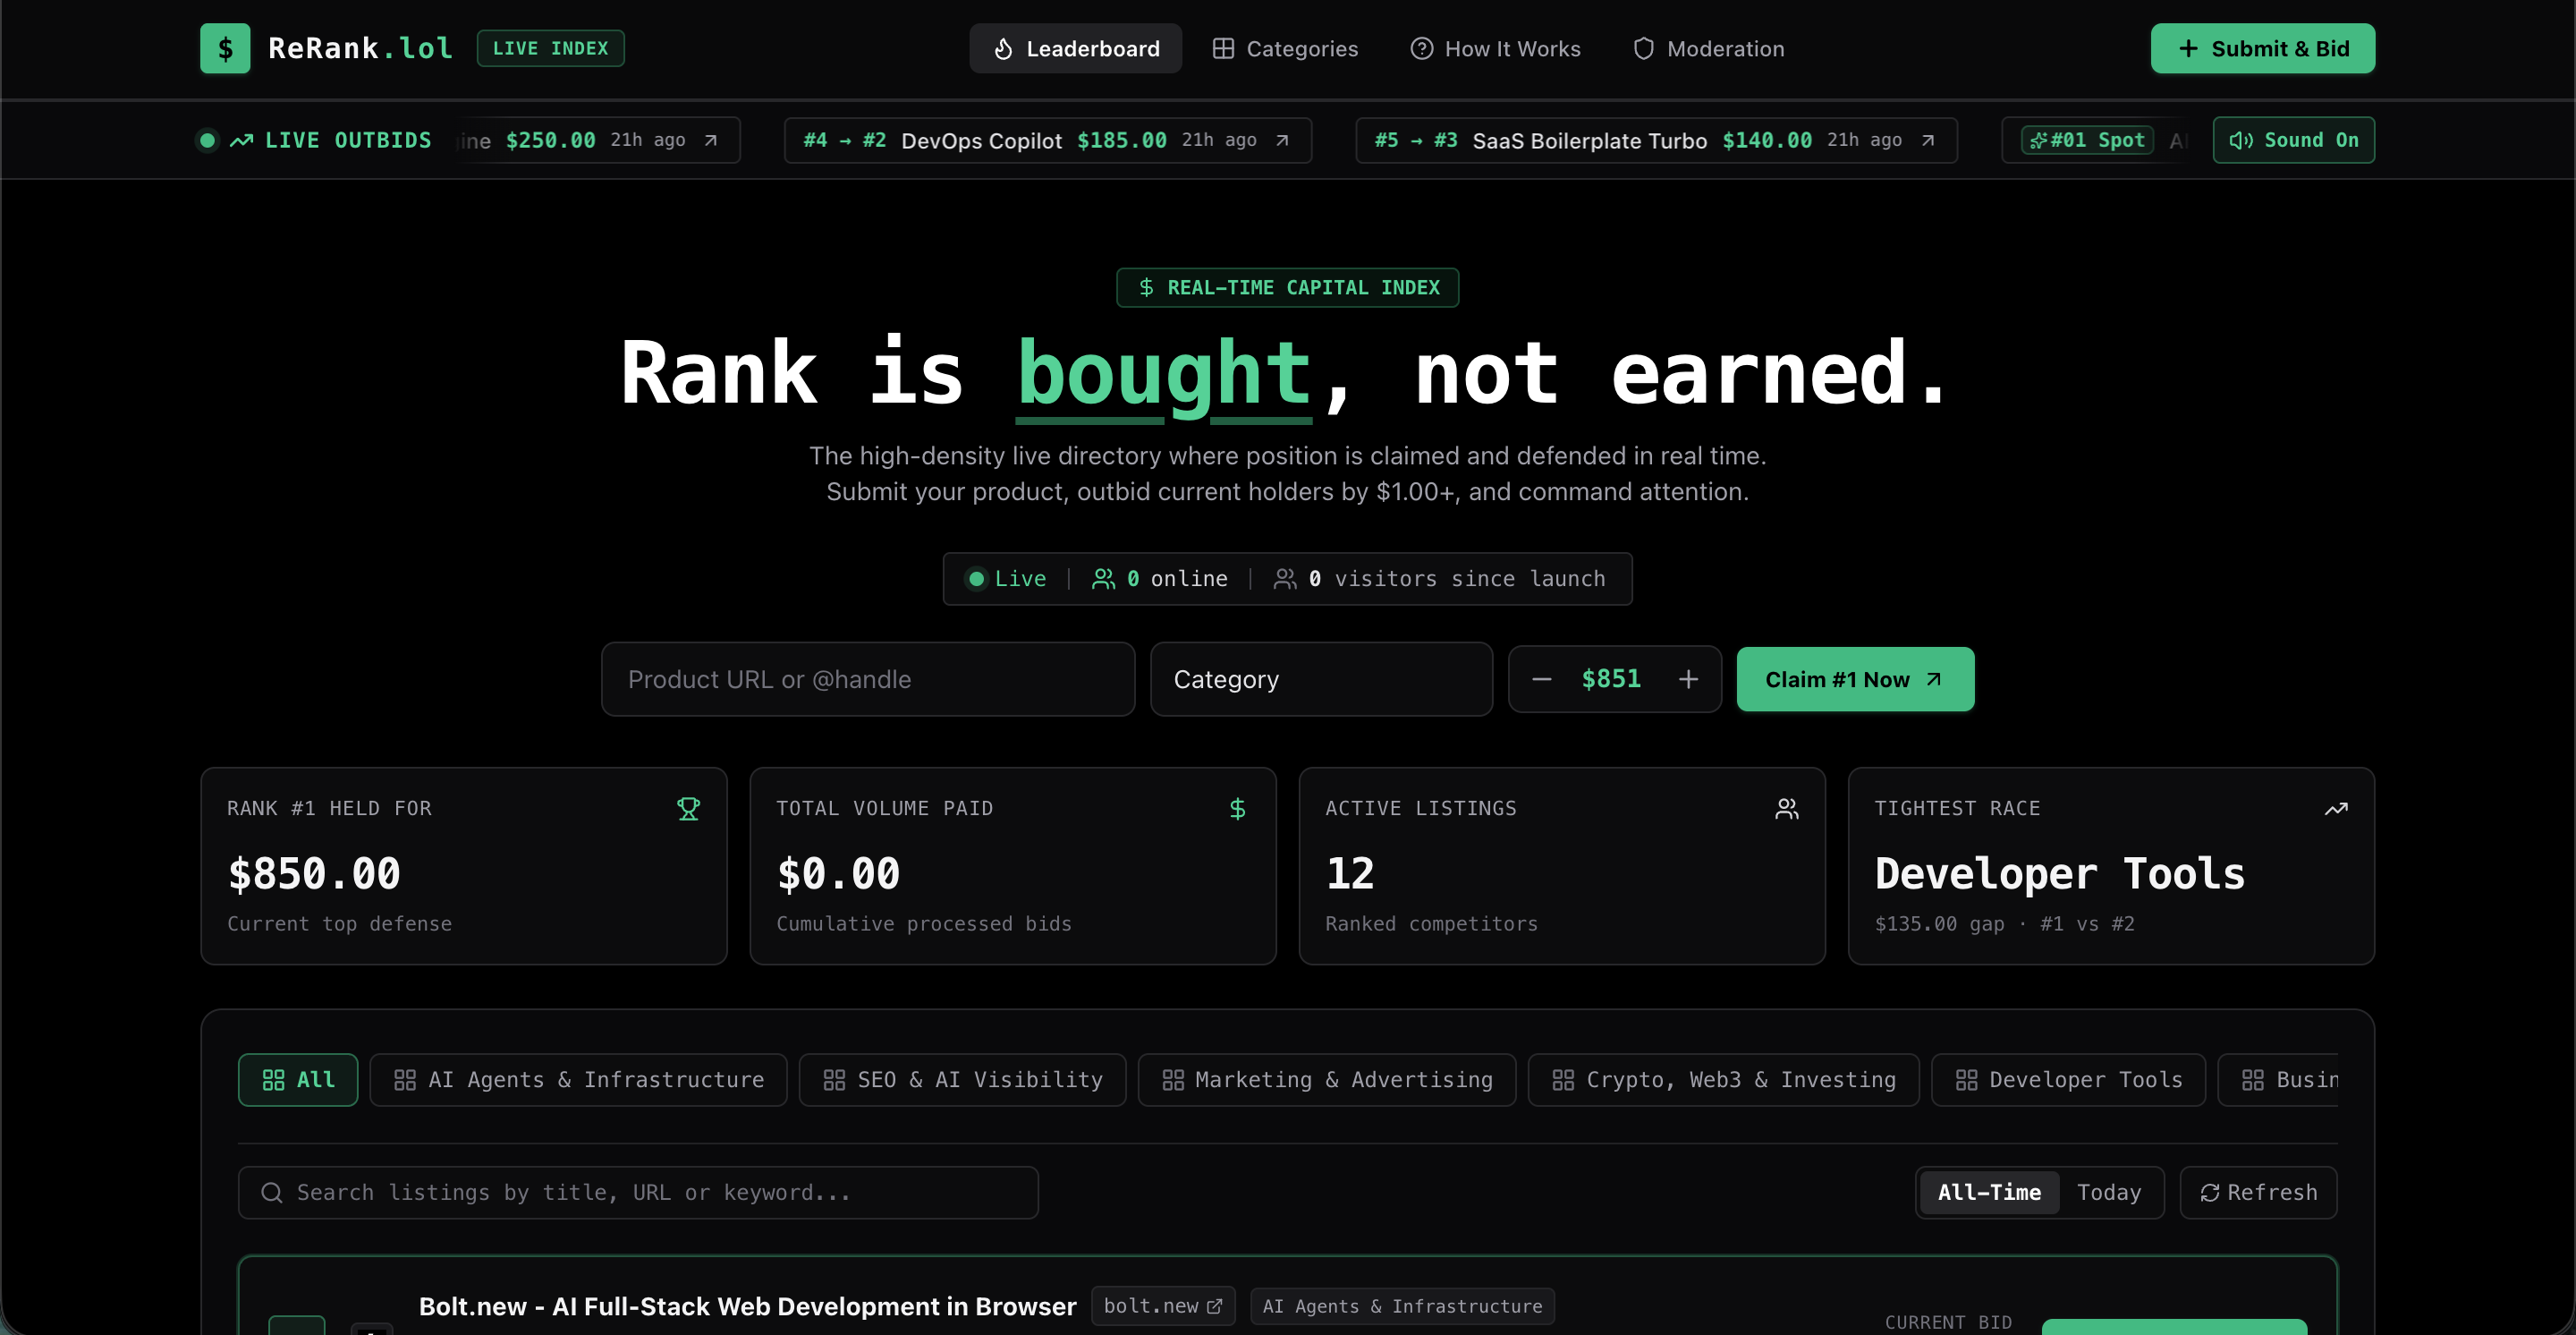Click the Developer Tools tightest race heading
This screenshot has width=2576, height=1335.
(2060, 873)
